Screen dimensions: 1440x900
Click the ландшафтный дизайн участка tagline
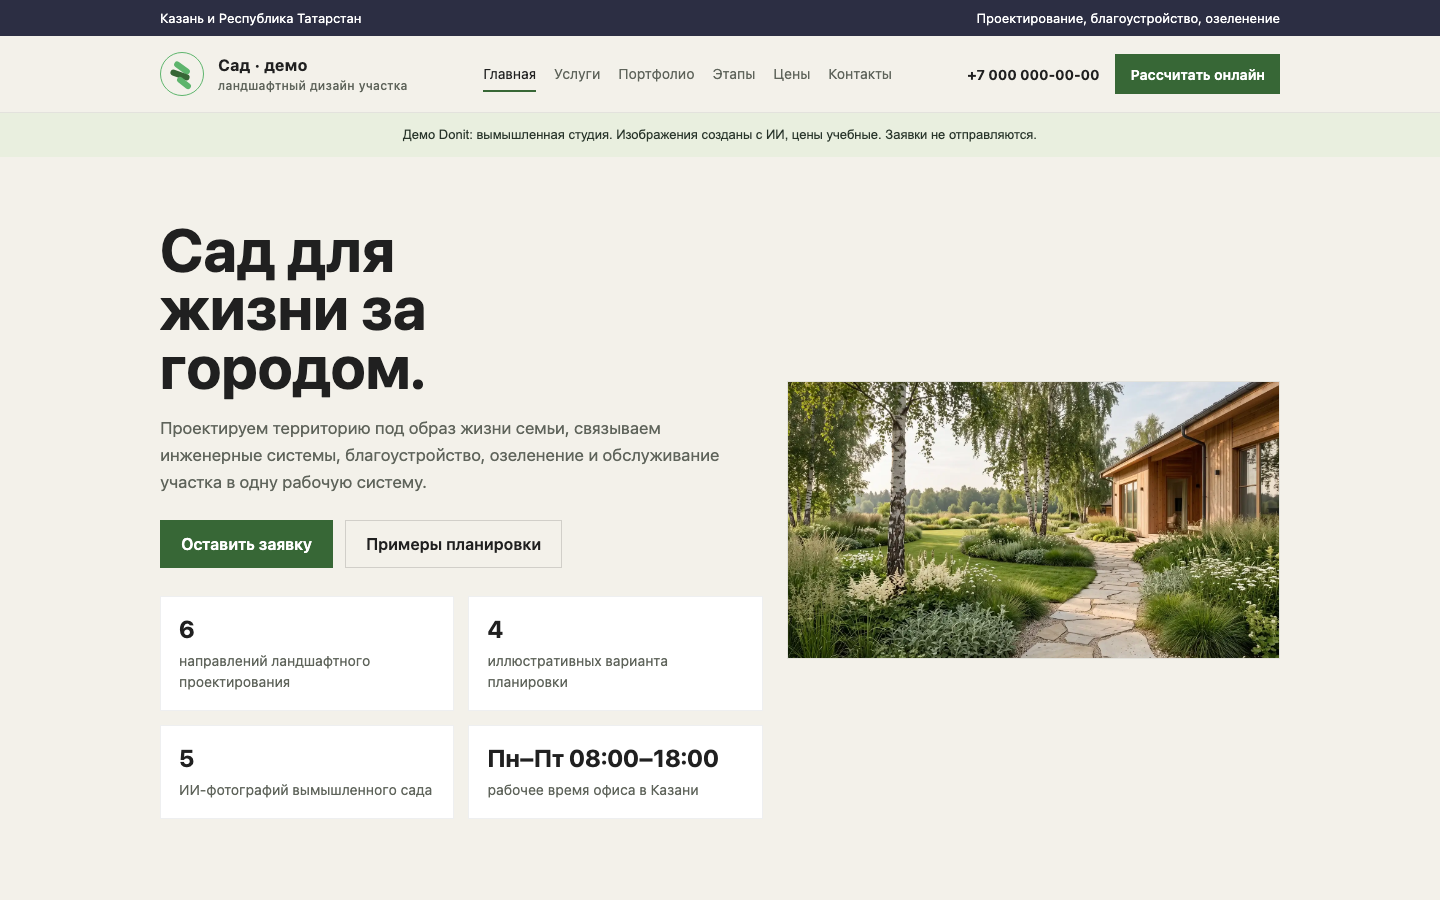(312, 86)
